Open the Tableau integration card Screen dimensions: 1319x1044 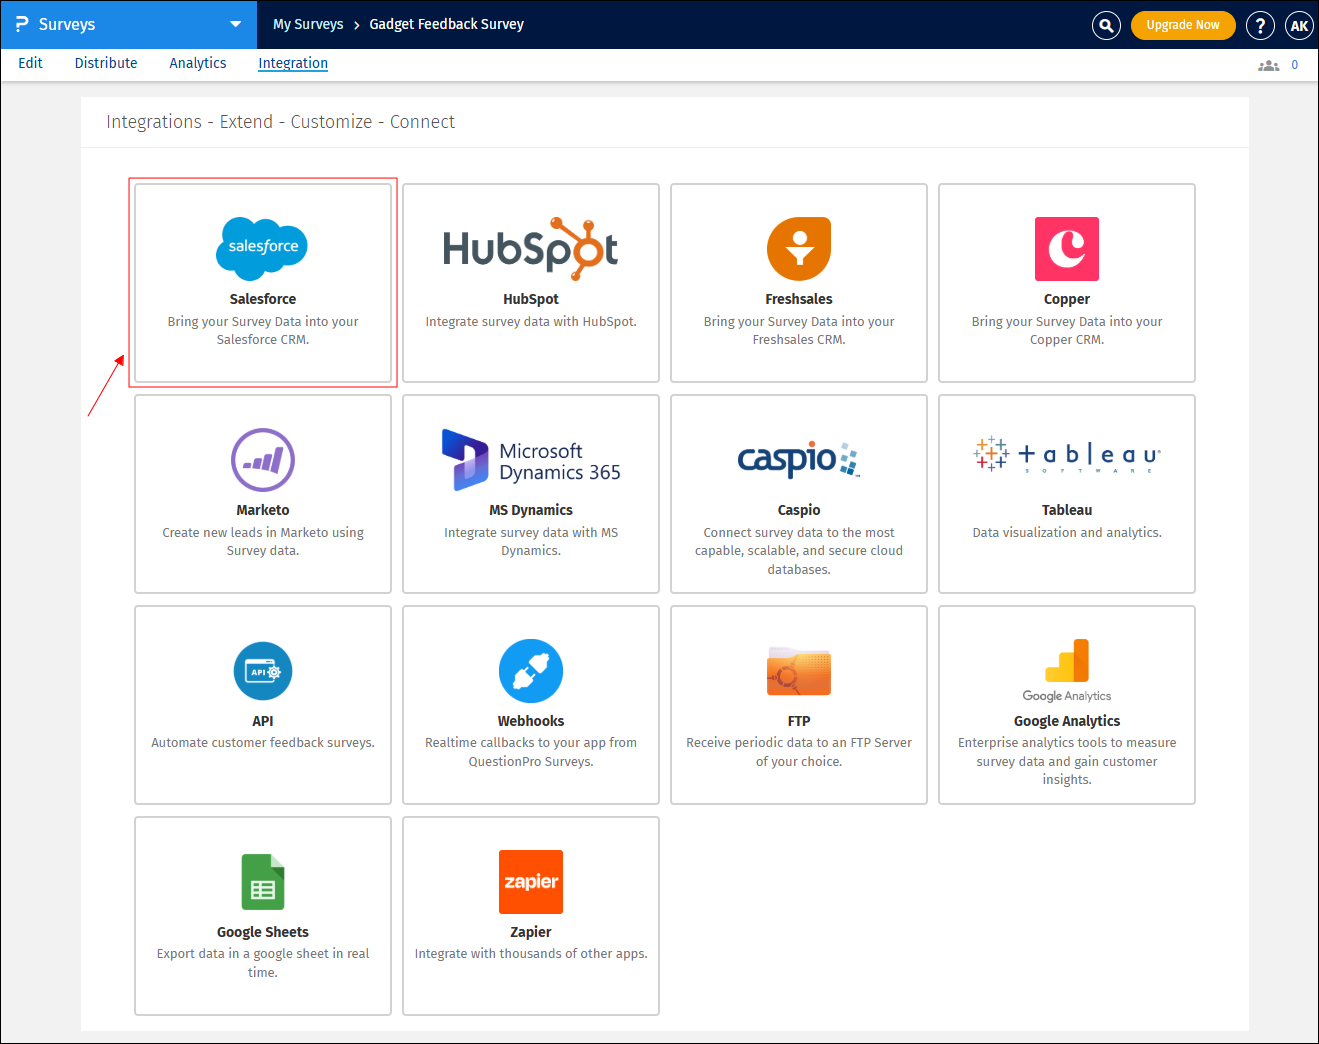[x=1066, y=494]
